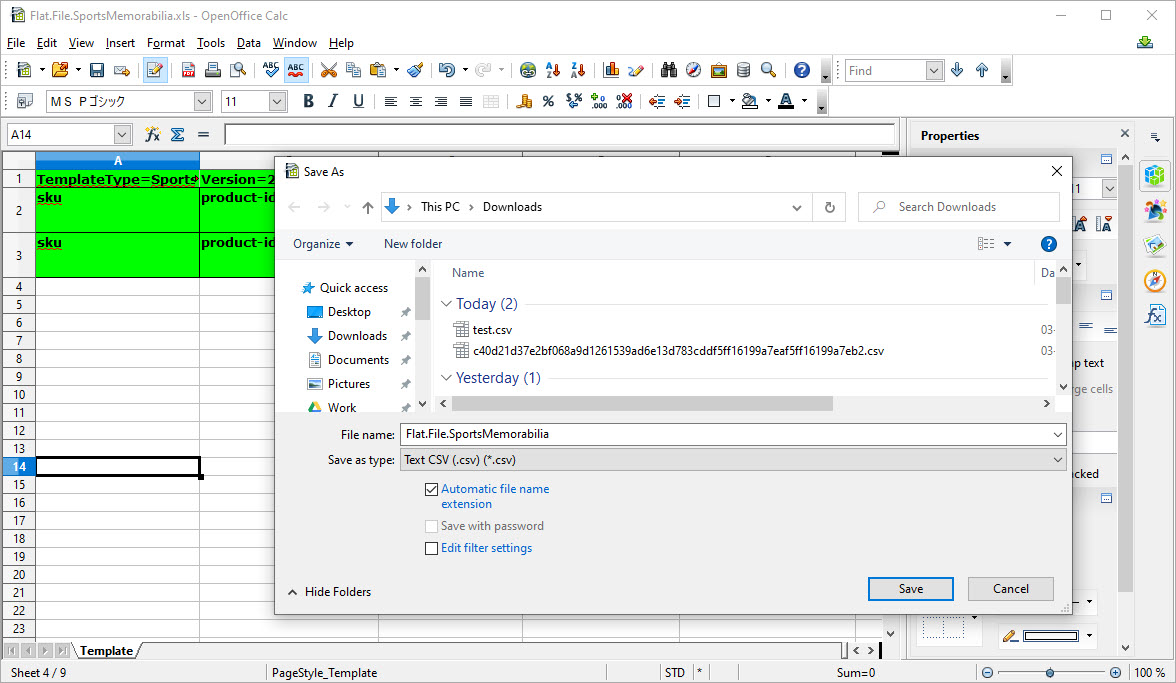Screen dimensions: 1176x683
Task: Open the font size dropdown
Action: [x=278, y=101]
